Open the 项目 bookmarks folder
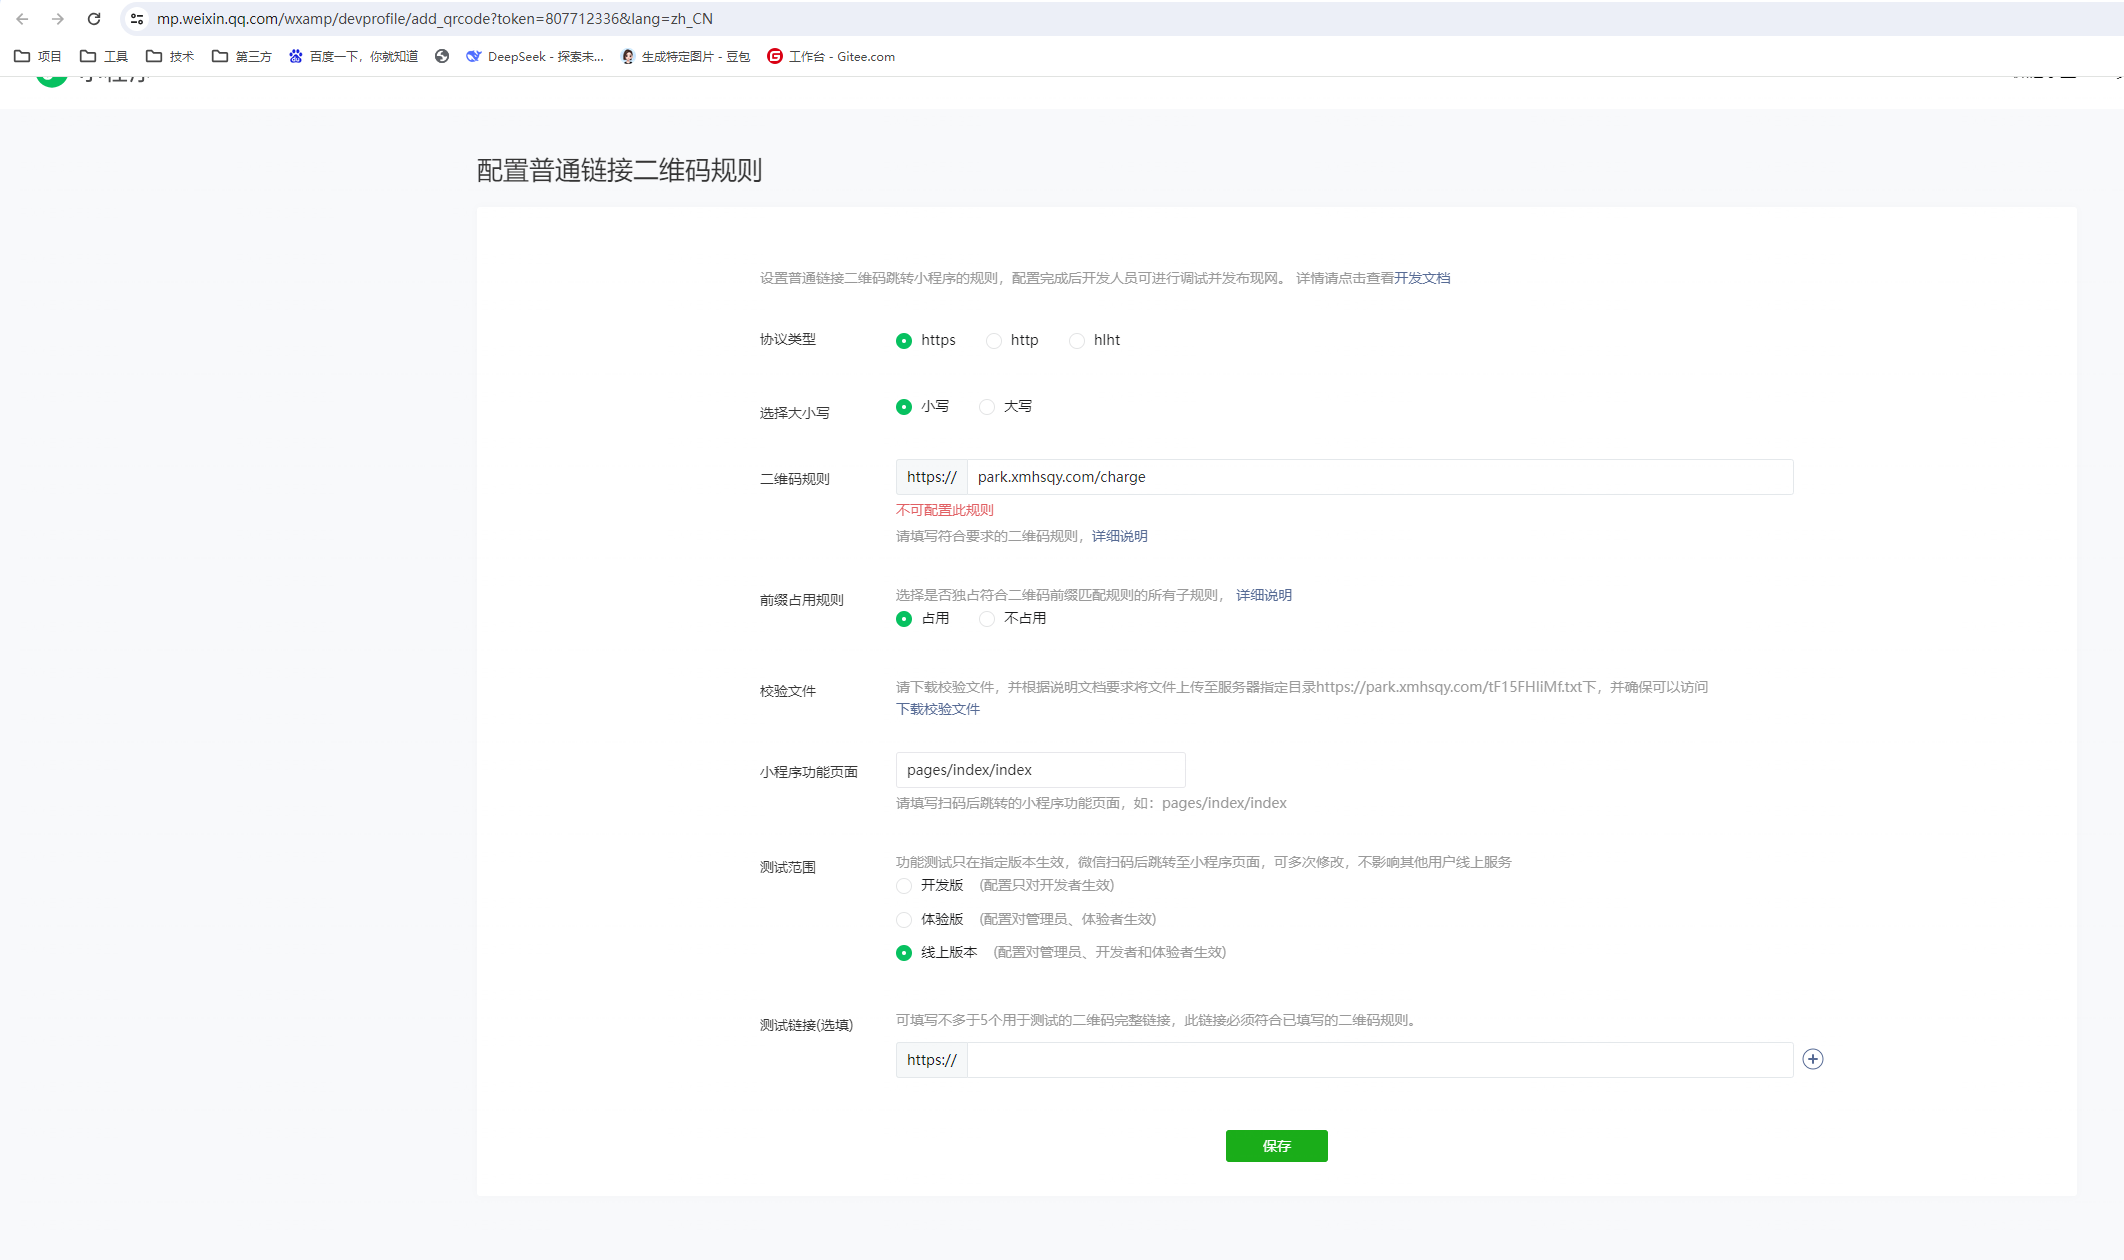This screenshot has width=2124, height=1260. point(38,57)
